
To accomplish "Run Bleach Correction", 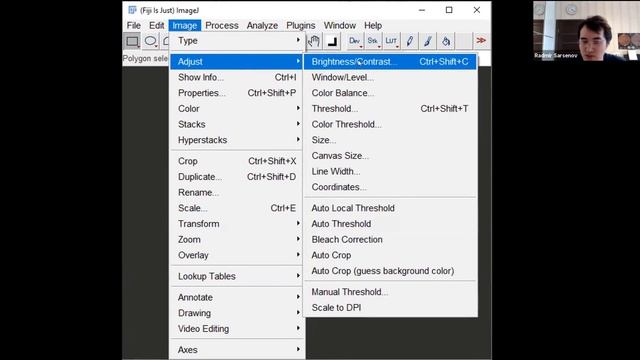I will pos(390,240).
